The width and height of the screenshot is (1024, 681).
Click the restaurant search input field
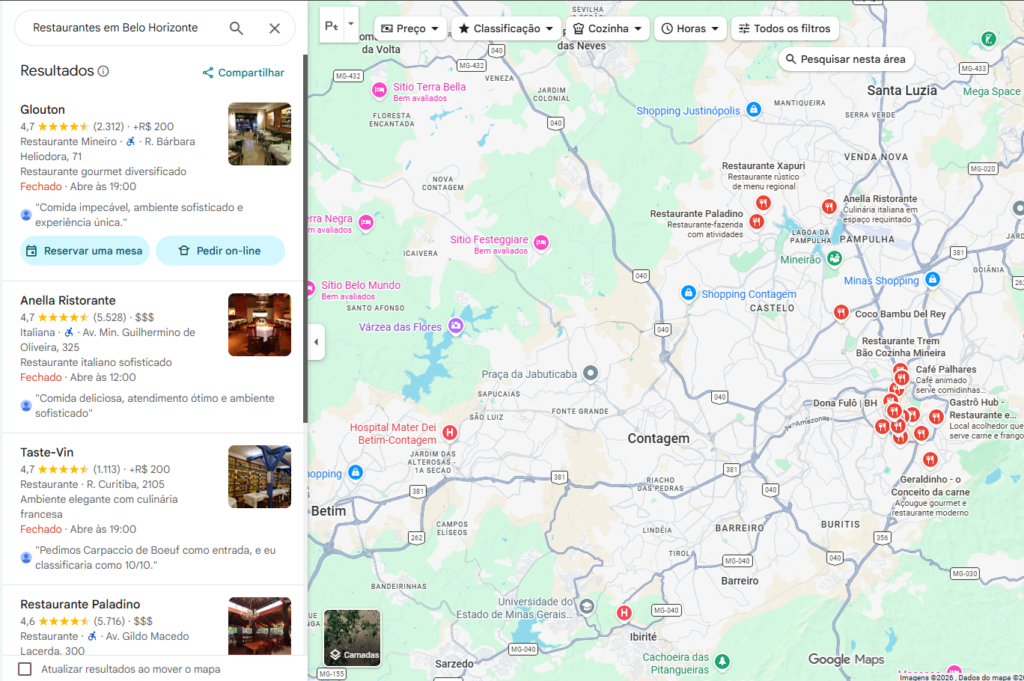click(x=120, y=29)
